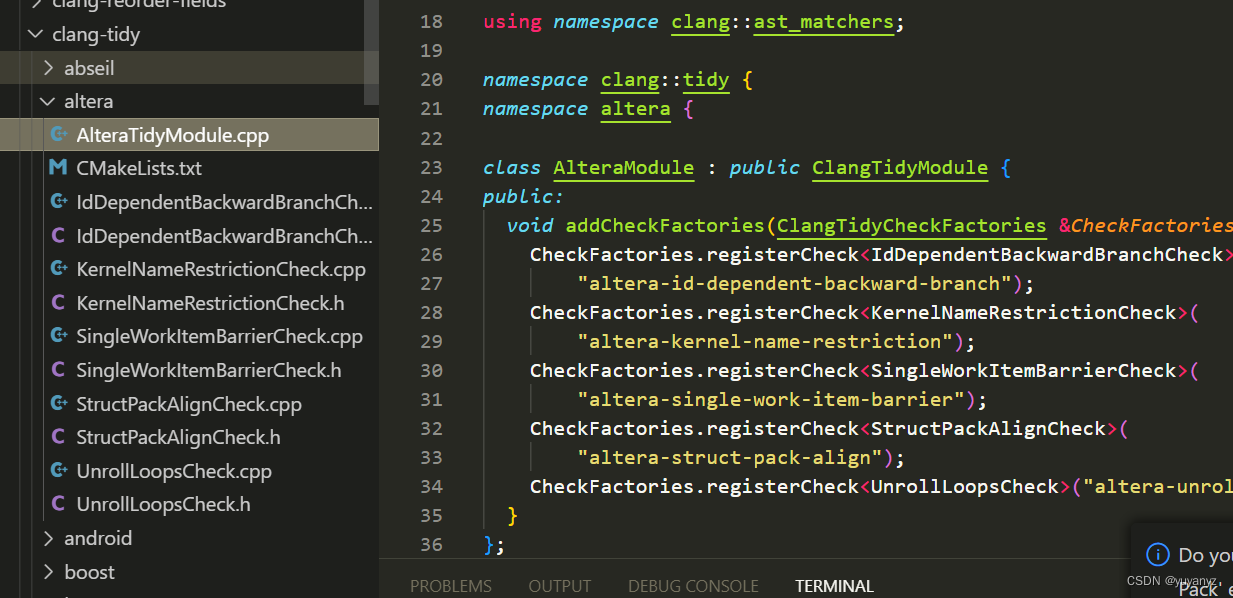The height and width of the screenshot is (598, 1233).
Task: Click the C header icon of IdDependentBackwardBranchCheck
Action: tap(59, 235)
